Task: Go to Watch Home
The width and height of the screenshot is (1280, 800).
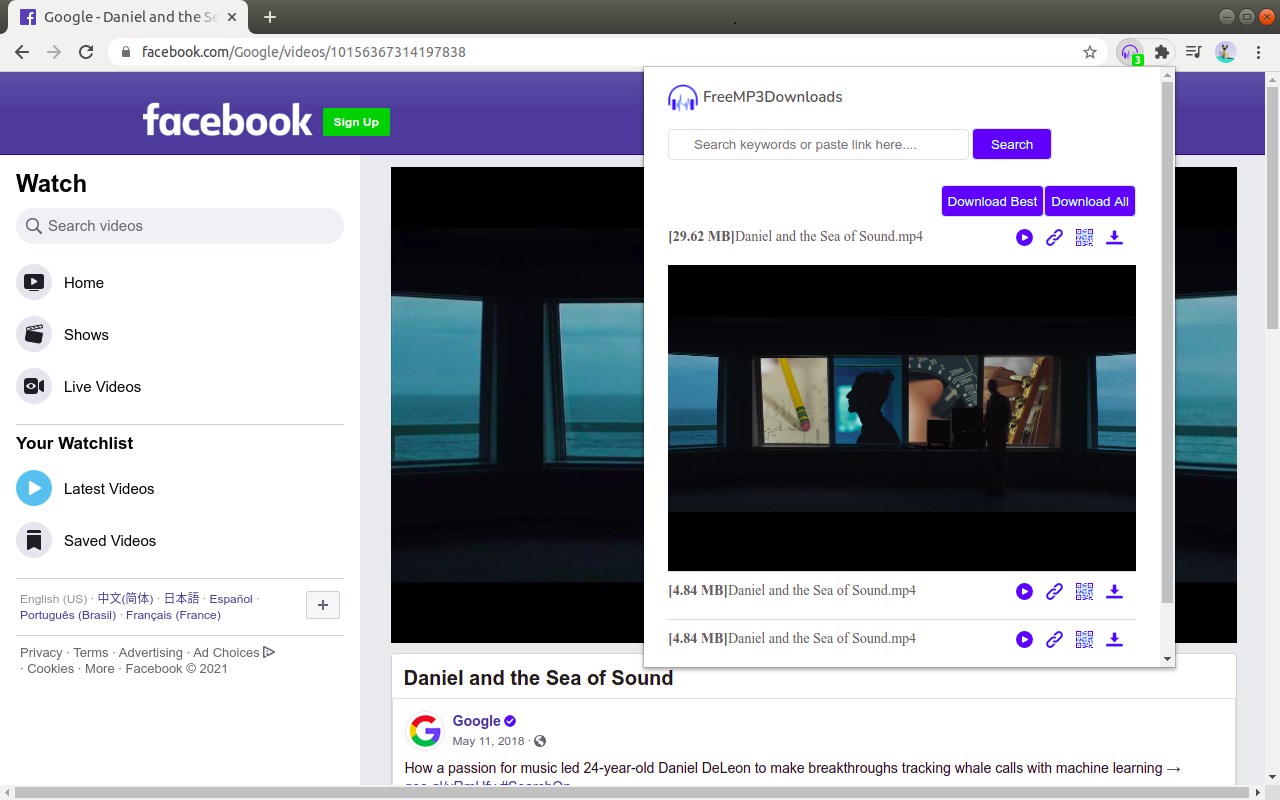Action: (180, 283)
